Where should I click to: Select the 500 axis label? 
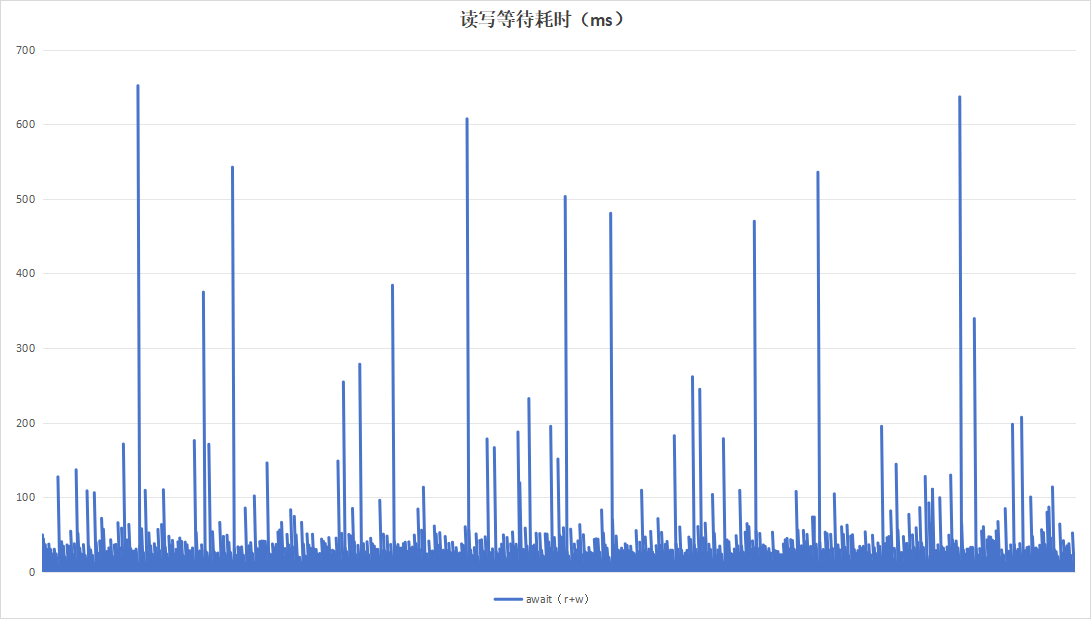(x=26, y=200)
